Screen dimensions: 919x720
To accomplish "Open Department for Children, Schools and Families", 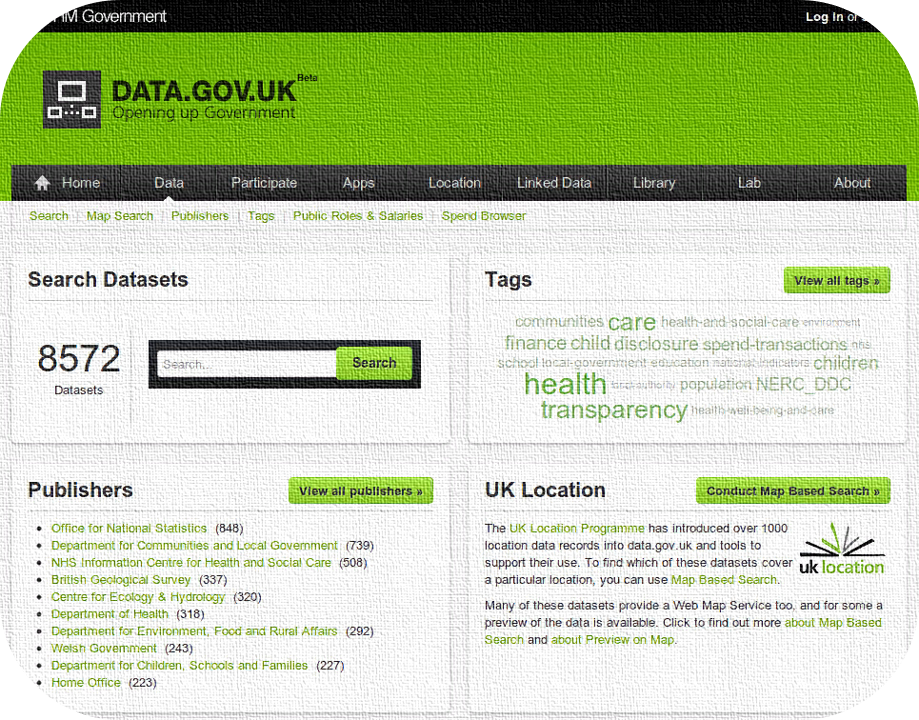I will (x=179, y=665).
